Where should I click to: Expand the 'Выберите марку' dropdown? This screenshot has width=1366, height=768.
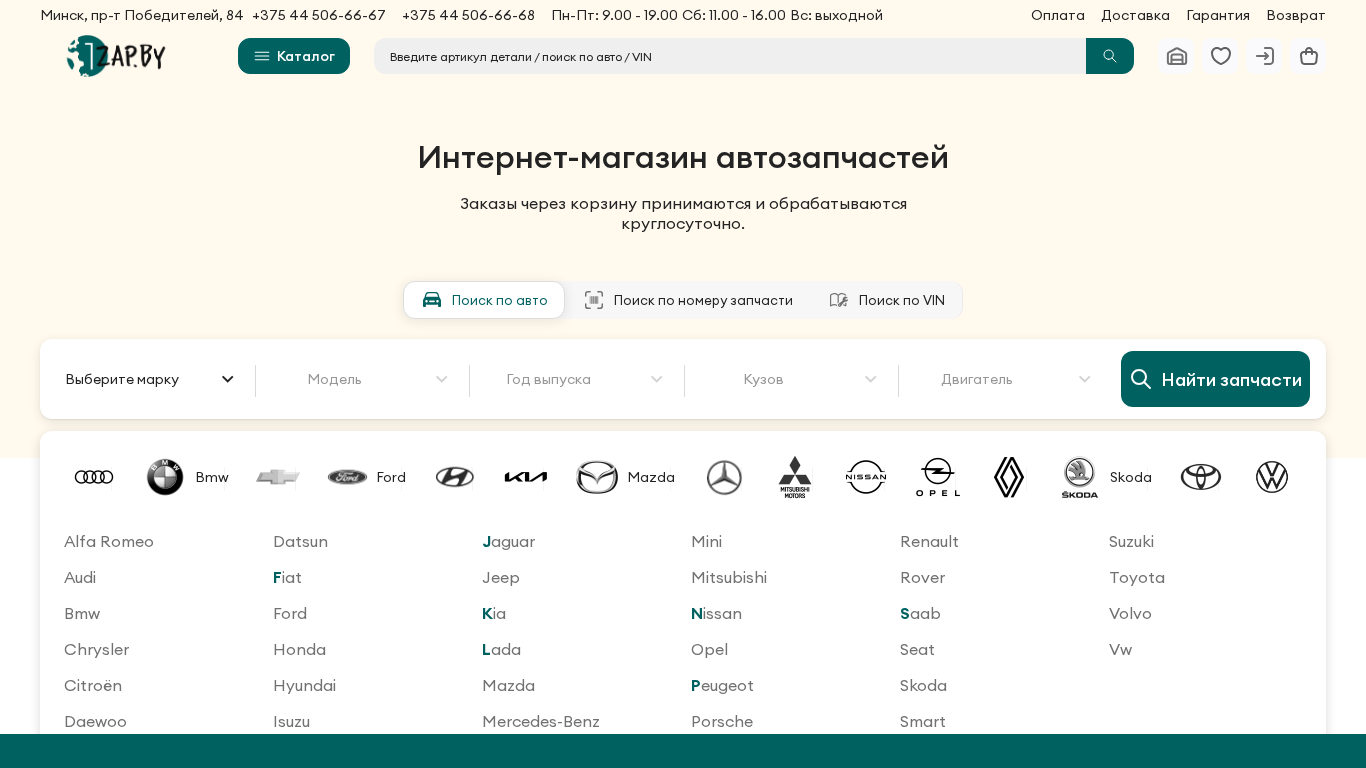pyautogui.click(x=149, y=379)
